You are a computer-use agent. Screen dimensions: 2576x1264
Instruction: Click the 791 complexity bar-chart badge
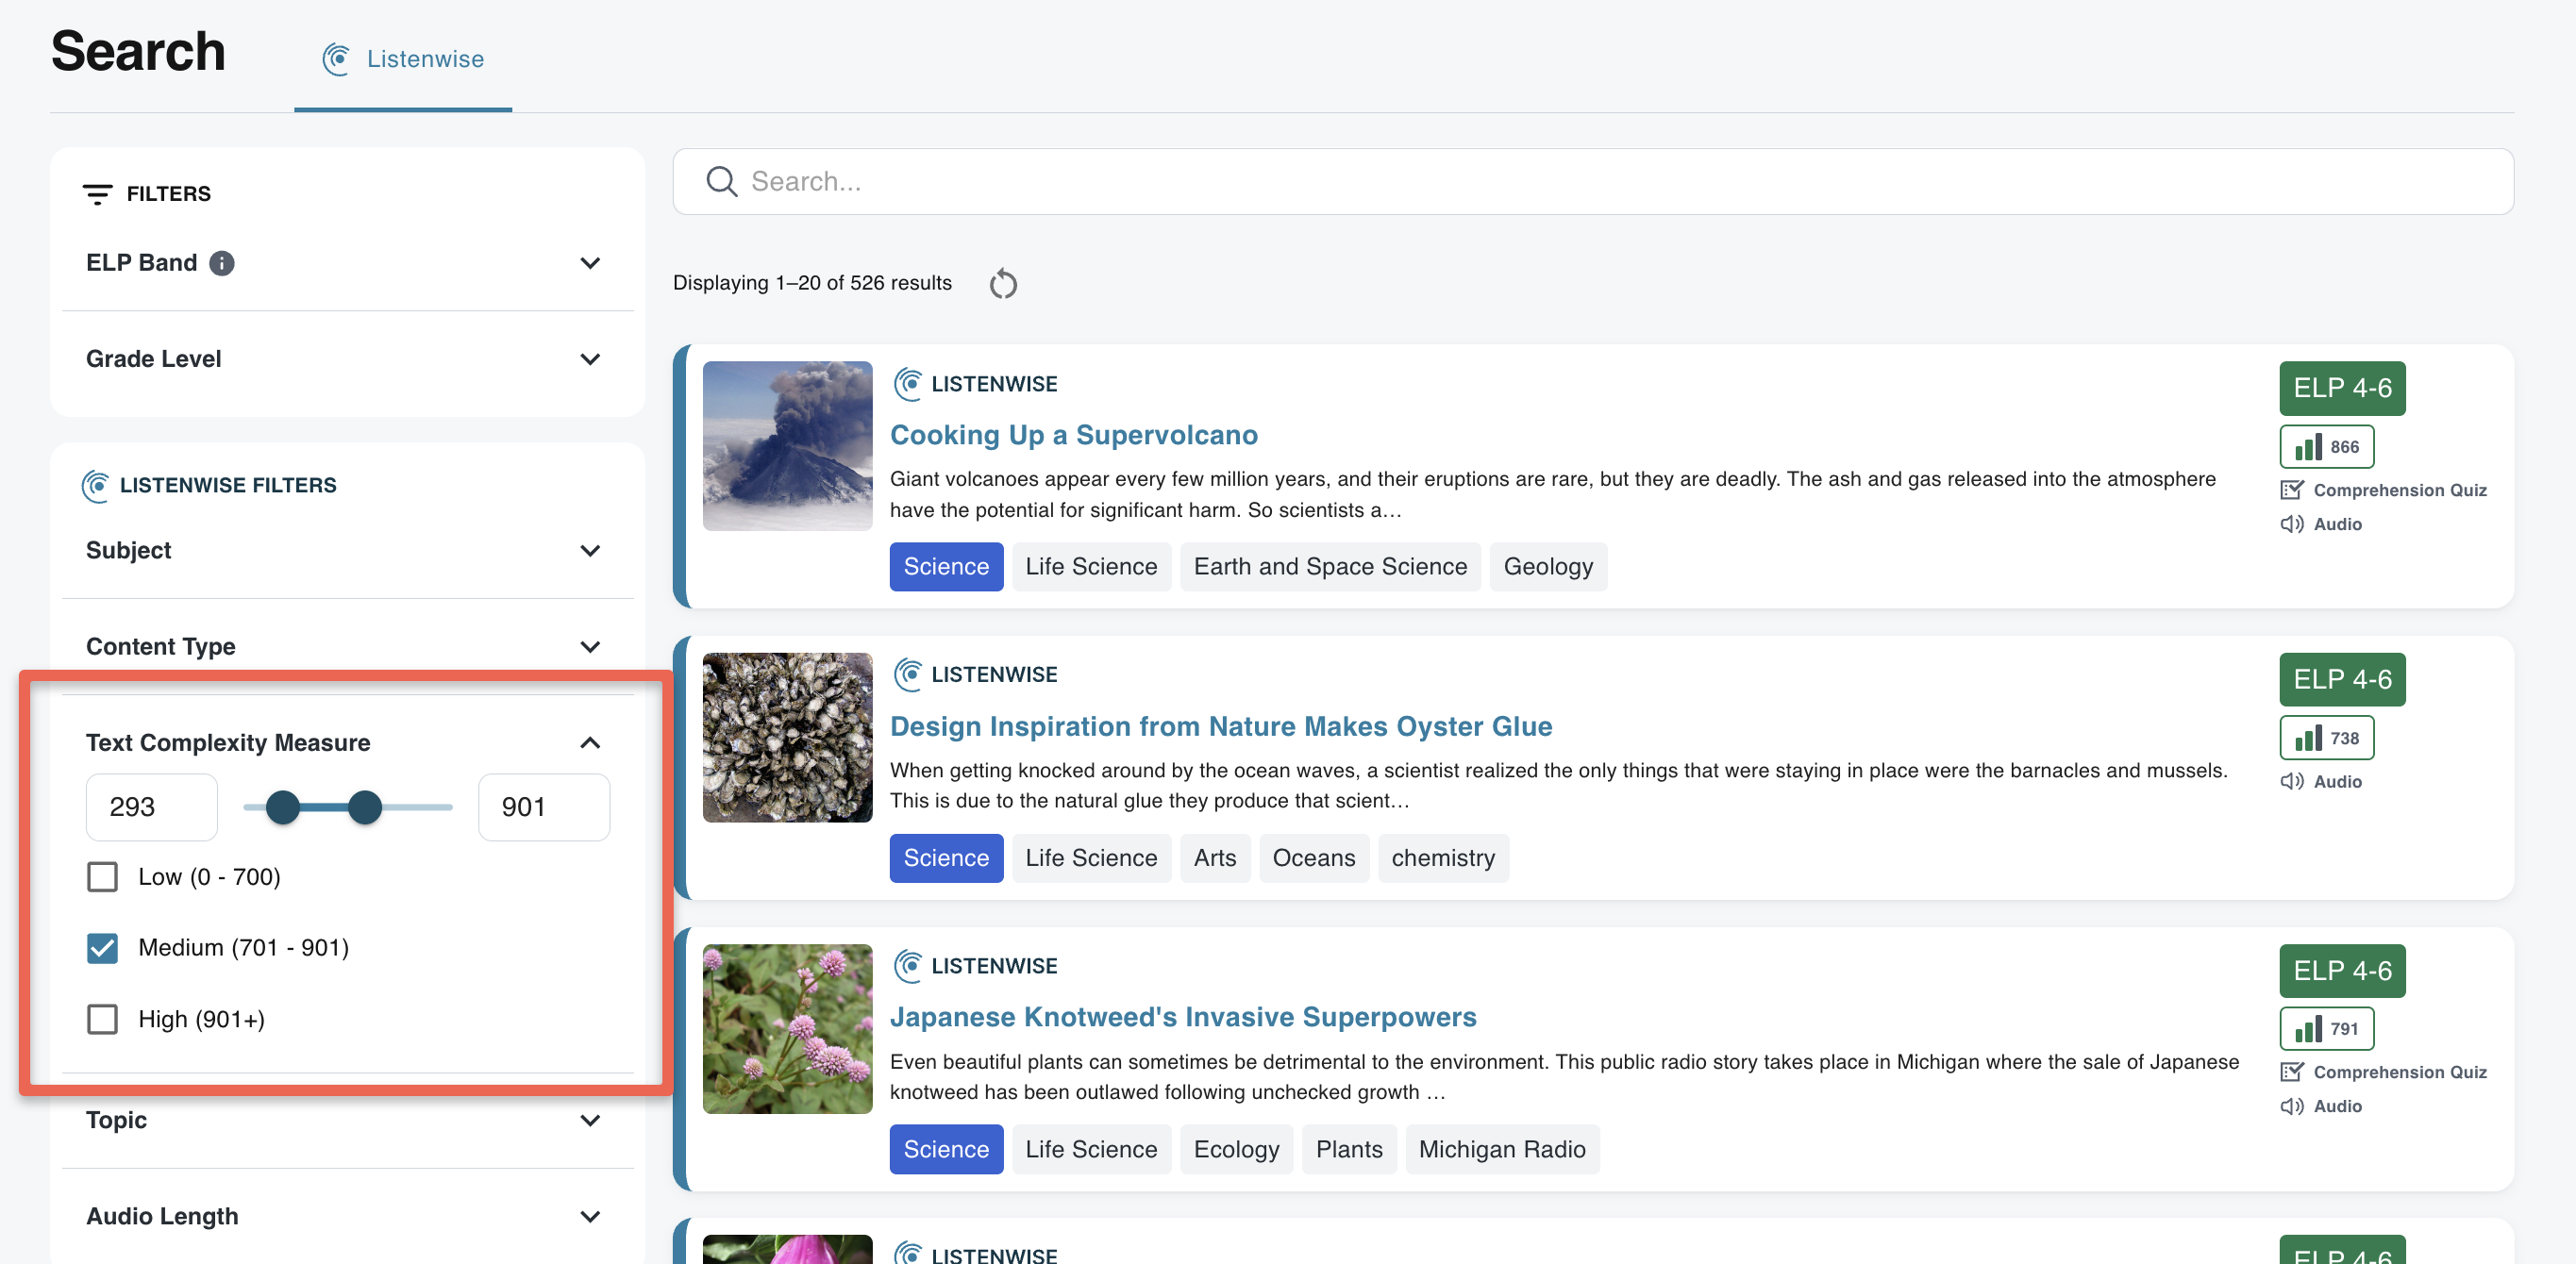(x=2326, y=1029)
